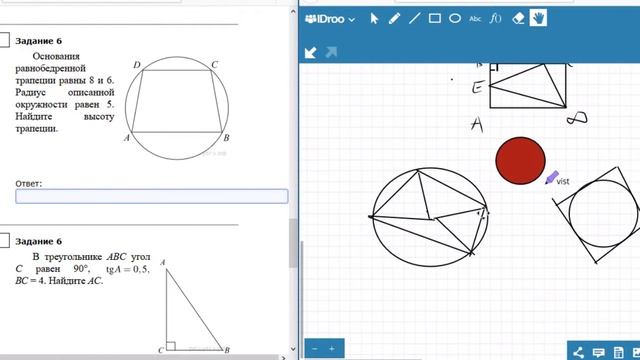The height and width of the screenshot is (360, 640).
Task: Select the straight line tool
Action: point(414,18)
